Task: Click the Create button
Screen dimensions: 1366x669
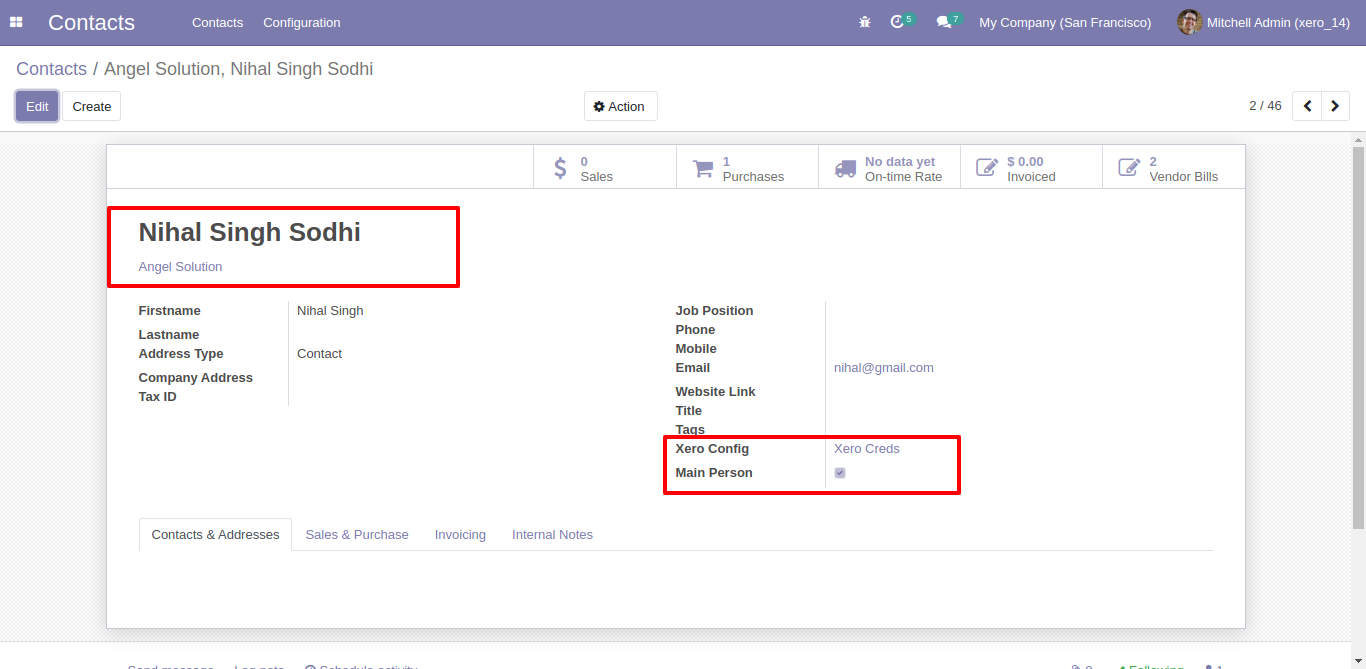Action: [x=92, y=106]
